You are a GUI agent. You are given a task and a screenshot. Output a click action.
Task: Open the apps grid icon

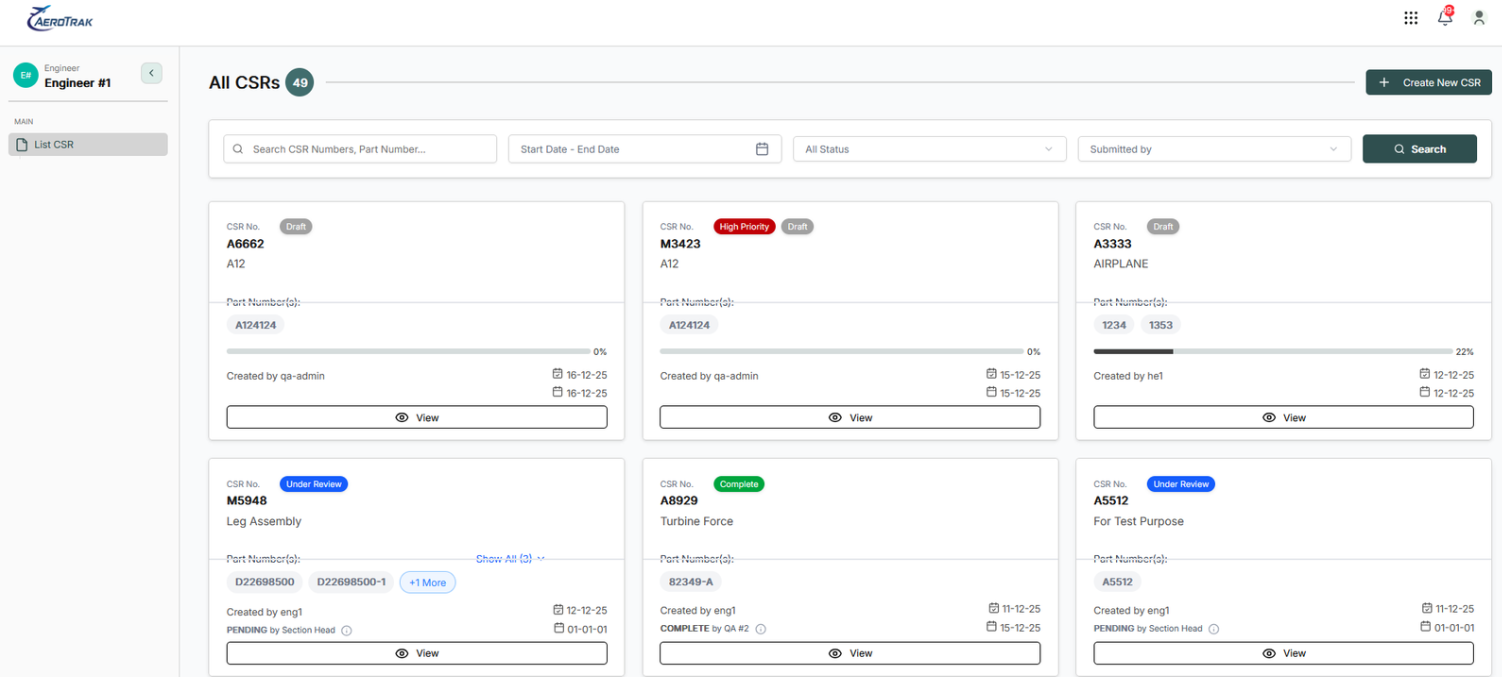pyautogui.click(x=1411, y=18)
